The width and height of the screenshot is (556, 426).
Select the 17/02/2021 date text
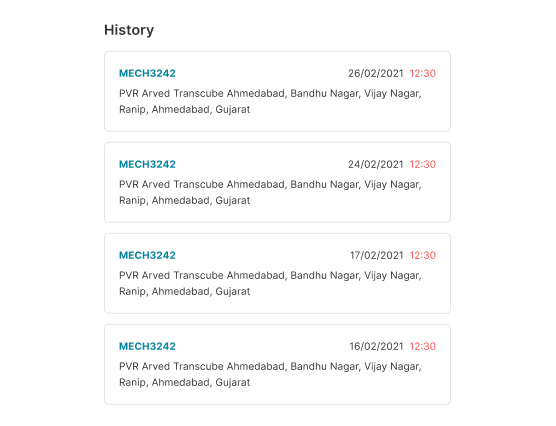pyautogui.click(x=377, y=255)
